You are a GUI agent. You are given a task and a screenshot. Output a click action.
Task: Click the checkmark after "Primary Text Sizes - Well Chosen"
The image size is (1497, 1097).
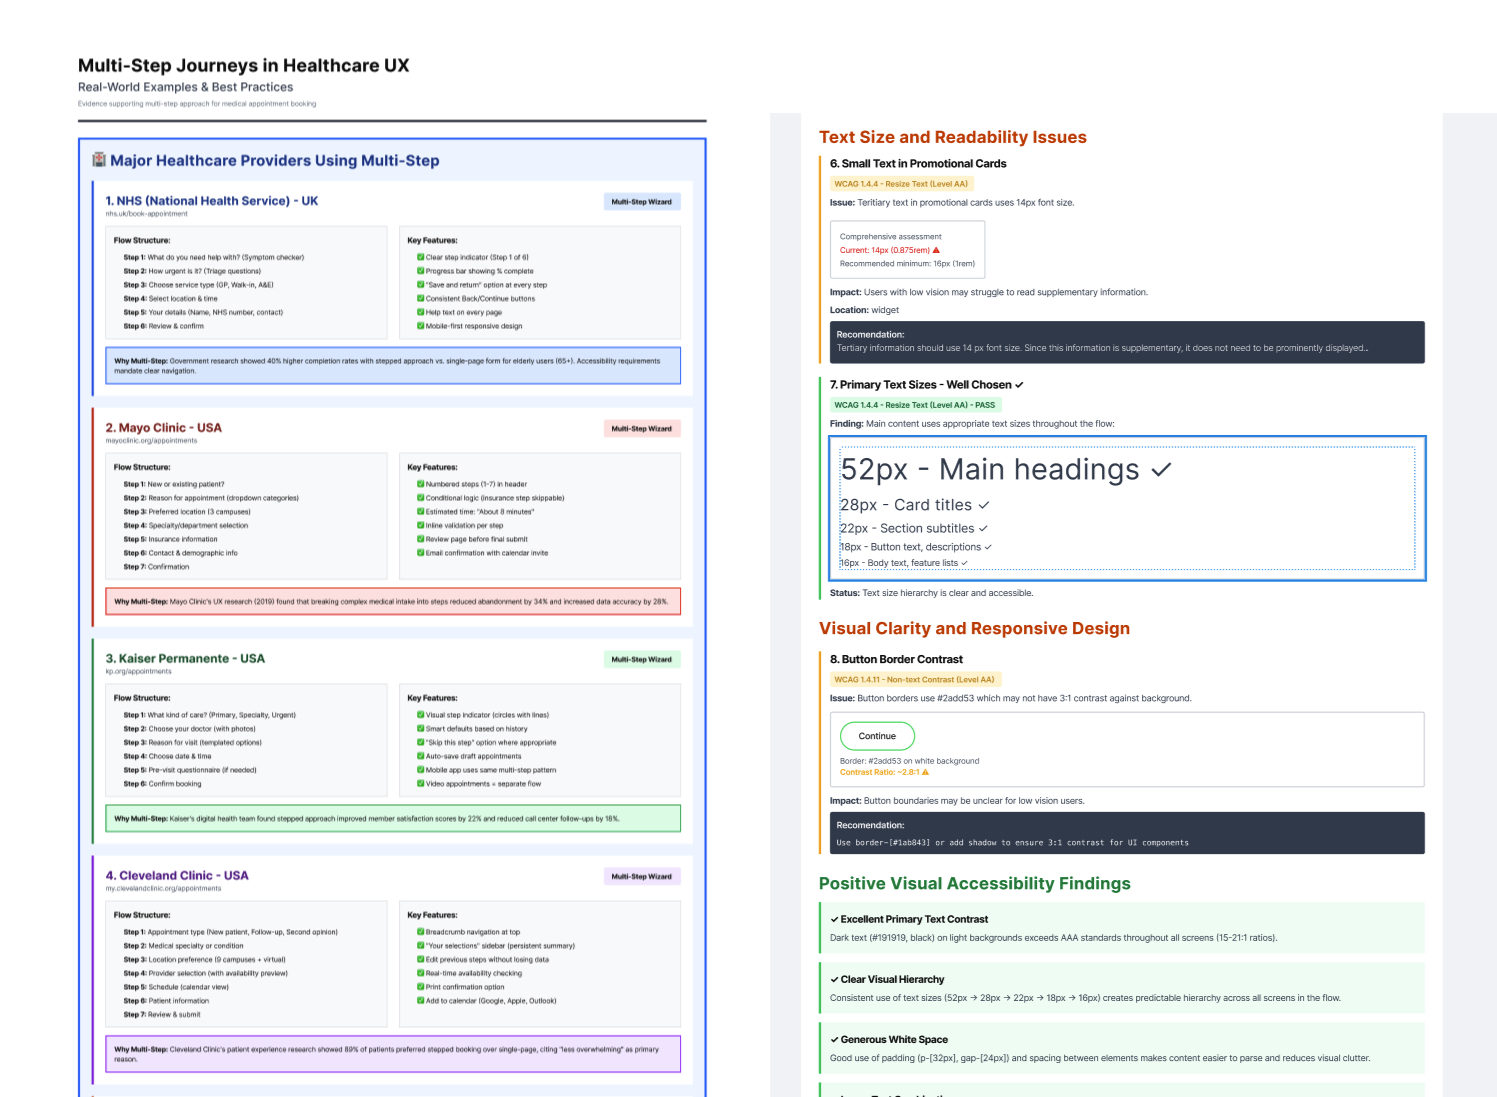(1019, 385)
